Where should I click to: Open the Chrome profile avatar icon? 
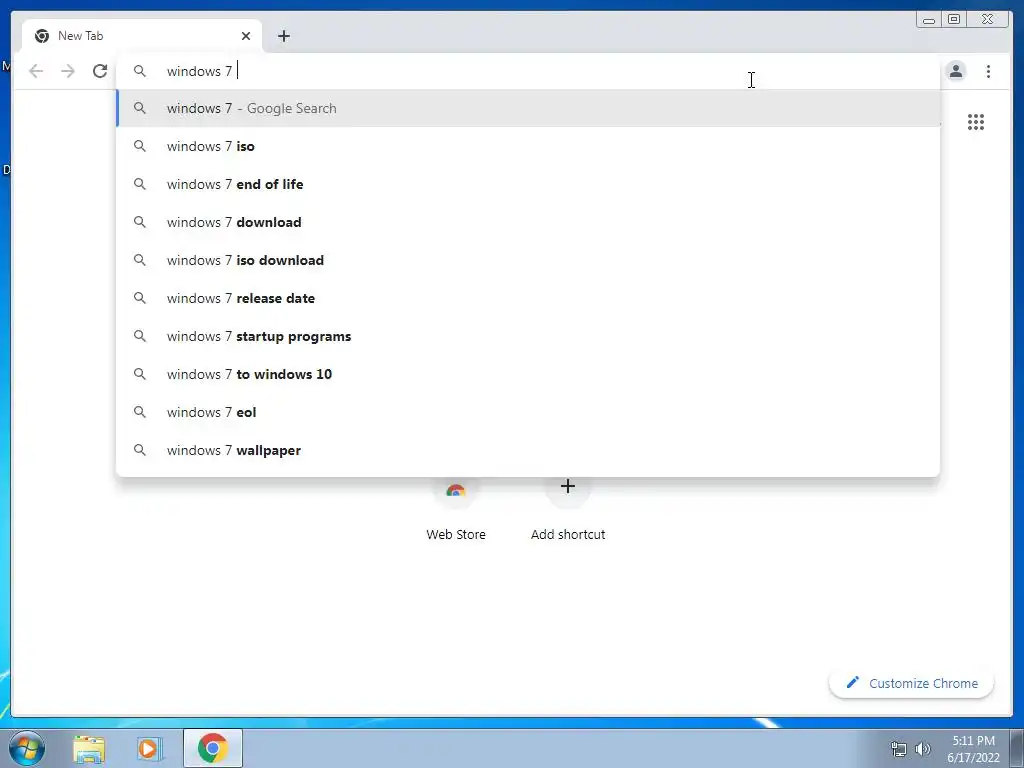pos(955,71)
